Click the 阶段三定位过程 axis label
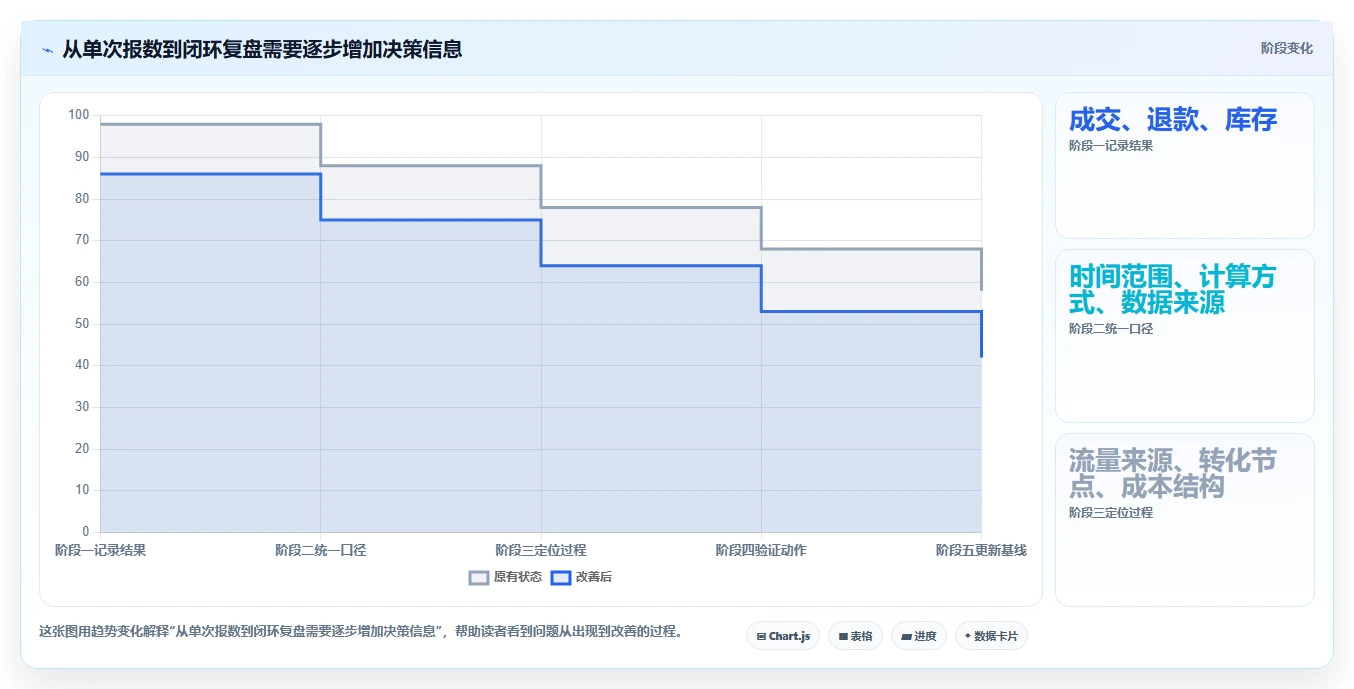 click(x=541, y=550)
